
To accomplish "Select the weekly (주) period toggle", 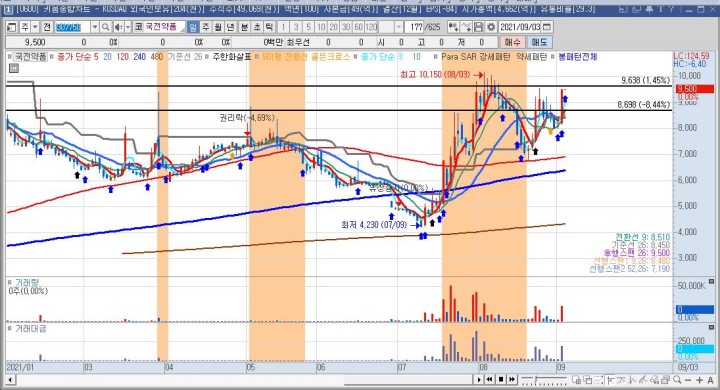I will (206, 27).
